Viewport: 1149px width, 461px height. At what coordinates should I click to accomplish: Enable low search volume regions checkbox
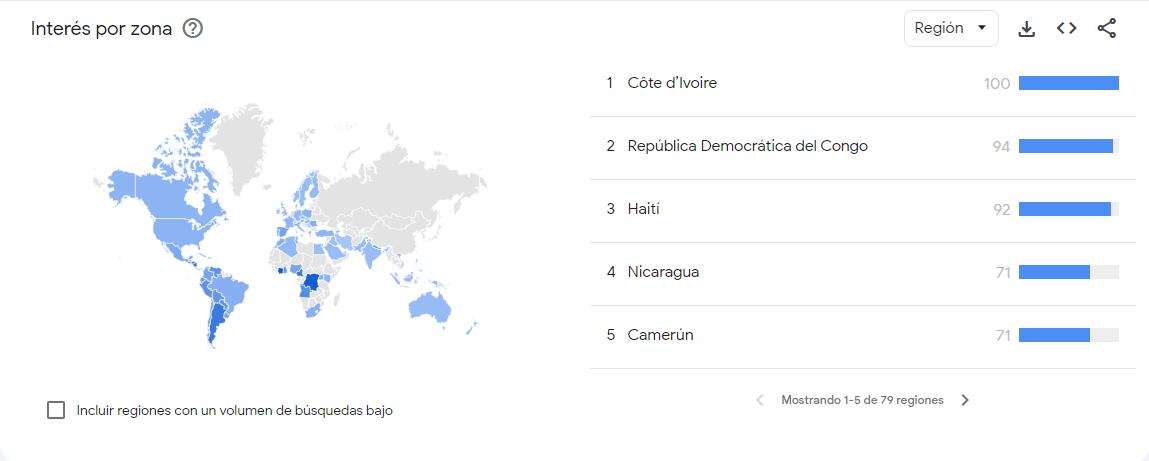(56, 410)
